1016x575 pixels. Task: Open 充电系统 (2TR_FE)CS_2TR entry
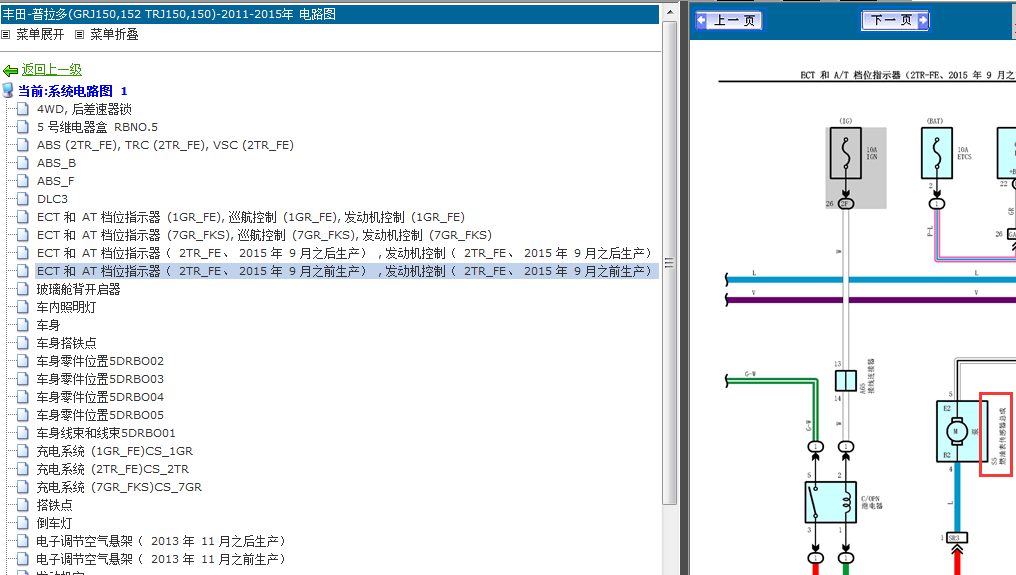tap(113, 469)
